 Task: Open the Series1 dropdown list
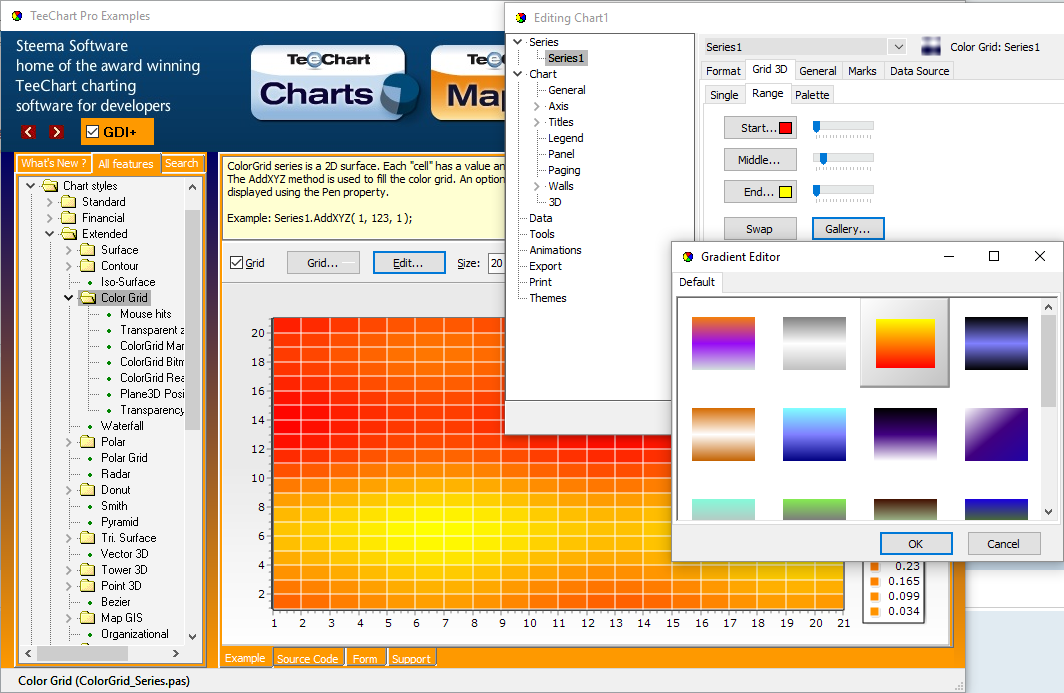pyautogui.click(x=898, y=47)
